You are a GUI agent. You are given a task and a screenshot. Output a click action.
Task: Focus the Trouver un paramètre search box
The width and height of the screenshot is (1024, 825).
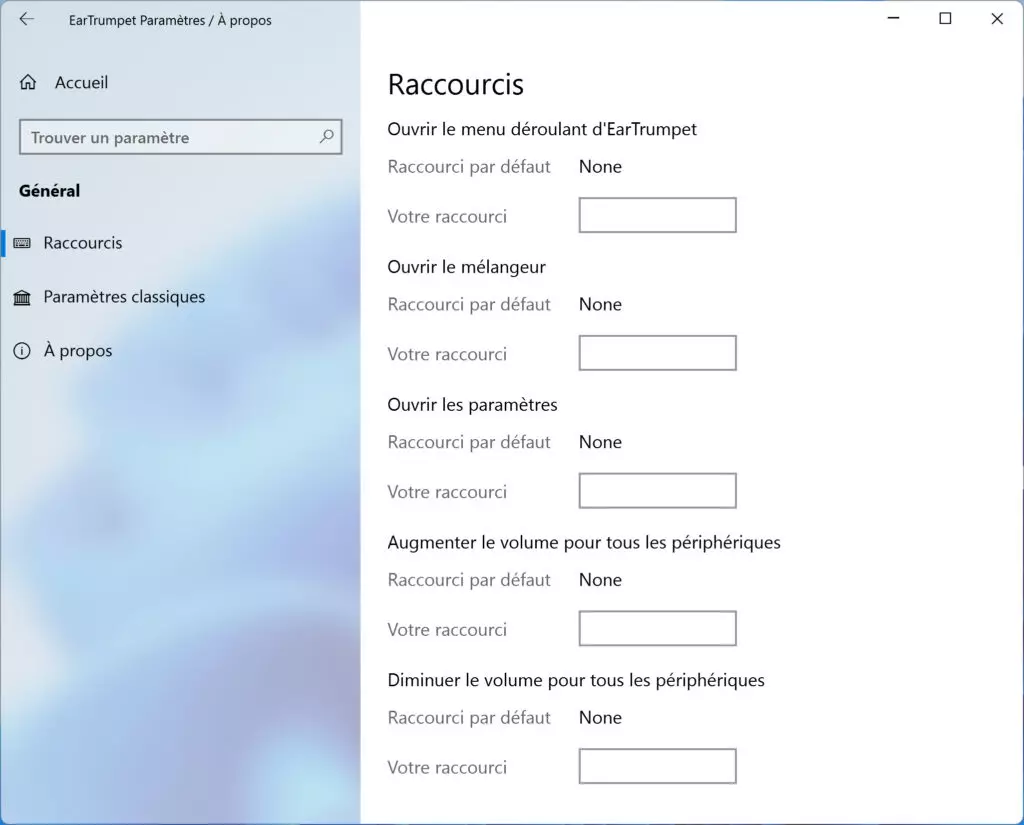tap(180, 137)
